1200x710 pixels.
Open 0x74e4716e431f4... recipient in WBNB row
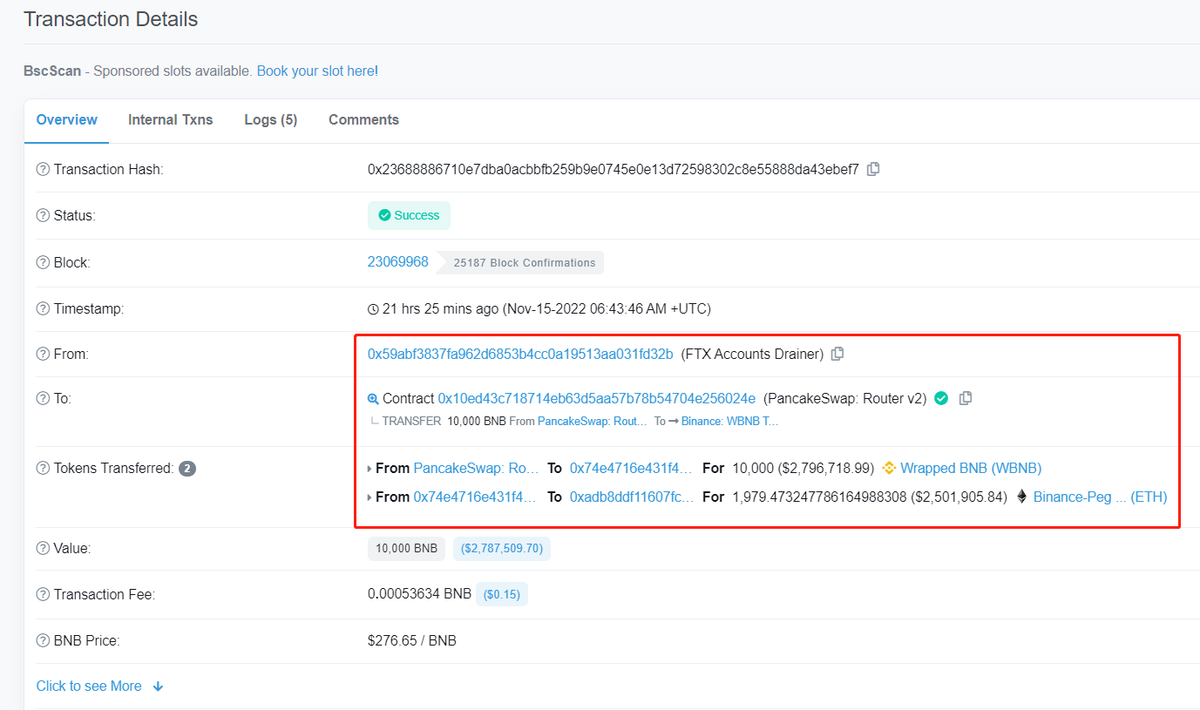tap(630, 468)
